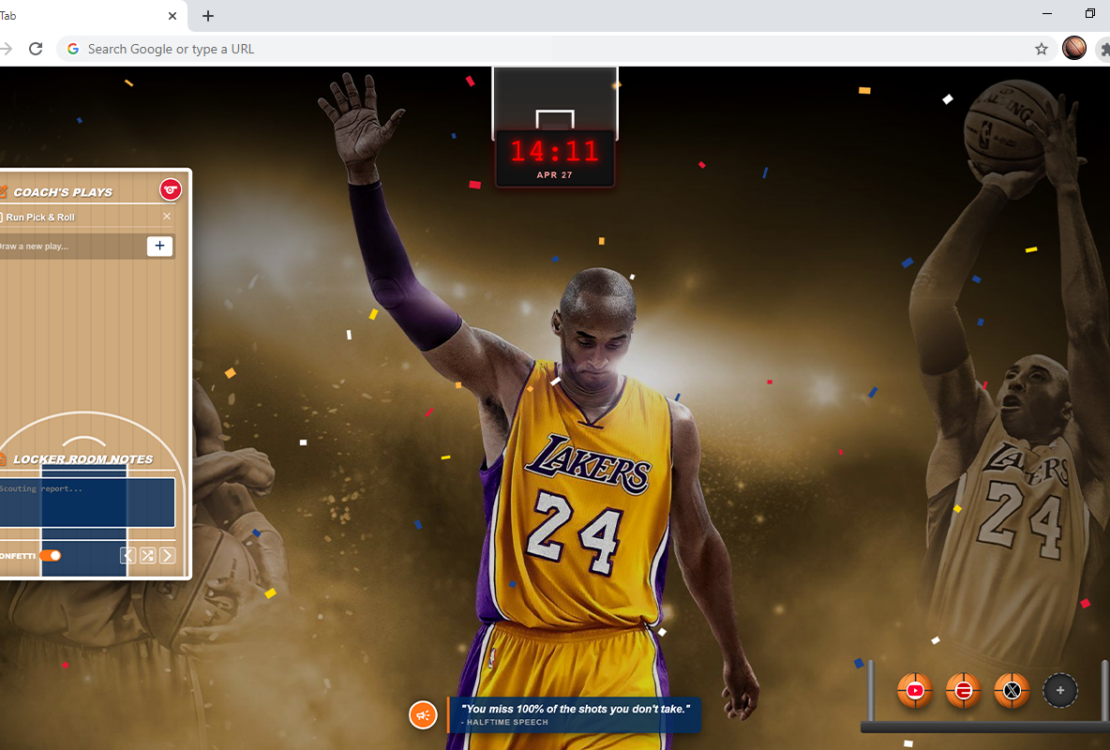
Task: Click the halftime speech quote box
Action: pyautogui.click(x=575, y=714)
